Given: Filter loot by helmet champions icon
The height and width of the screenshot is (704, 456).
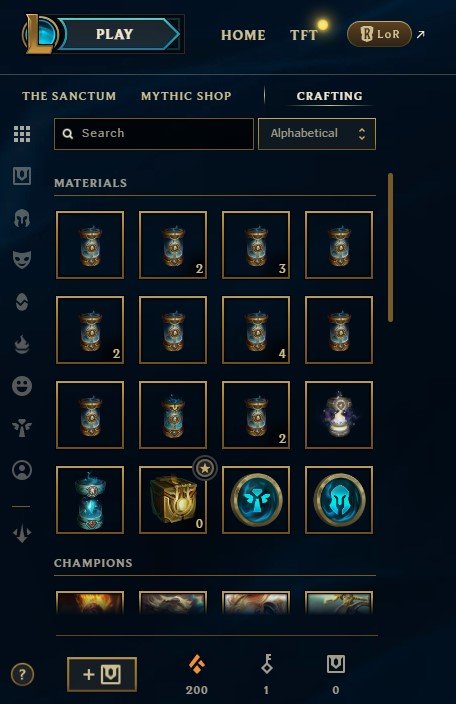Looking at the screenshot, I should 22,219.
